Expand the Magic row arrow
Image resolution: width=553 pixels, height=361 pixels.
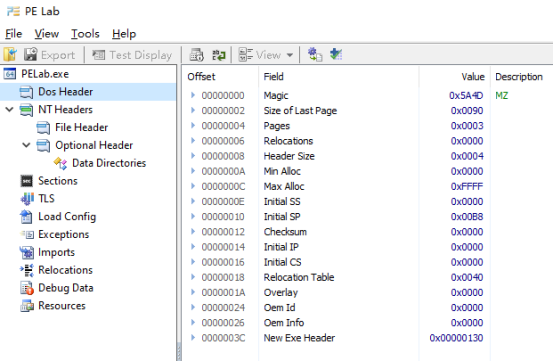click(x=193, y=95)
